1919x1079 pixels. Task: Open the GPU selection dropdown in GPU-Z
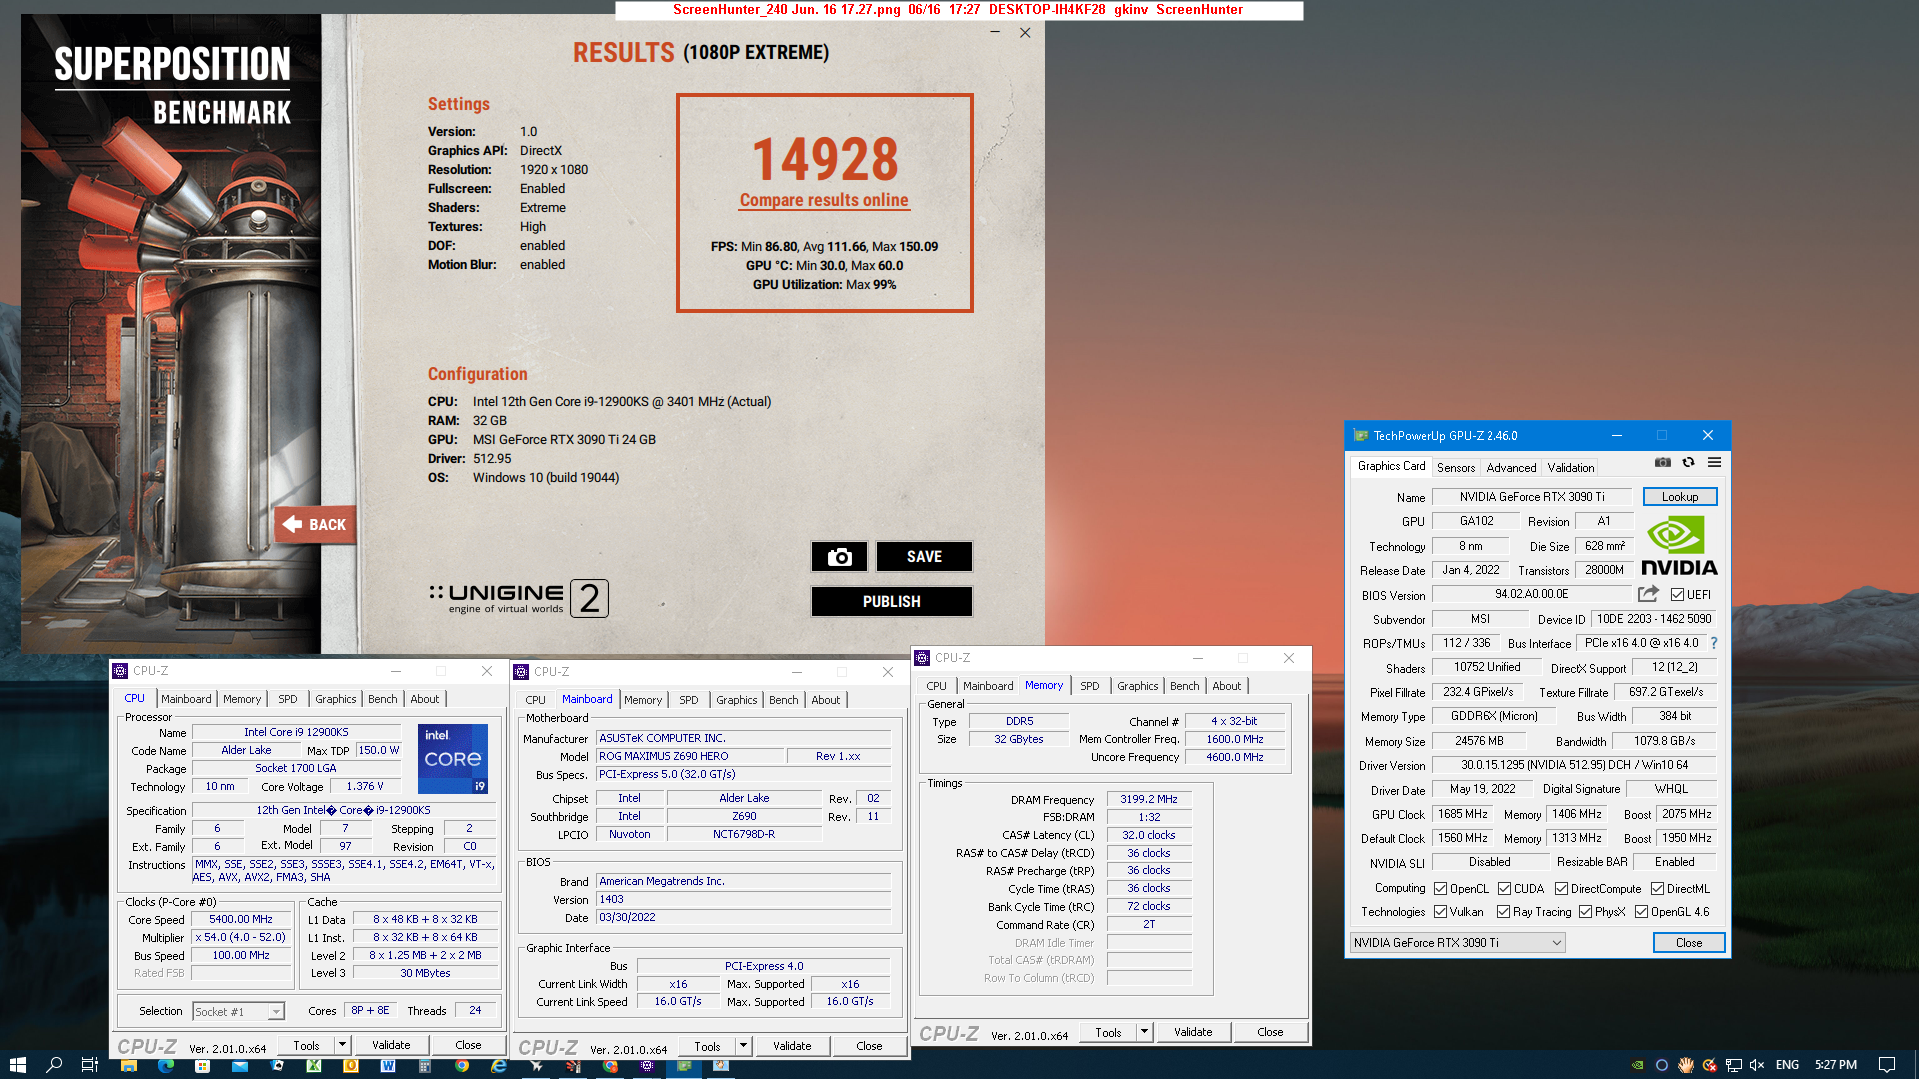pyautogui.click(x=1457, y=943)
